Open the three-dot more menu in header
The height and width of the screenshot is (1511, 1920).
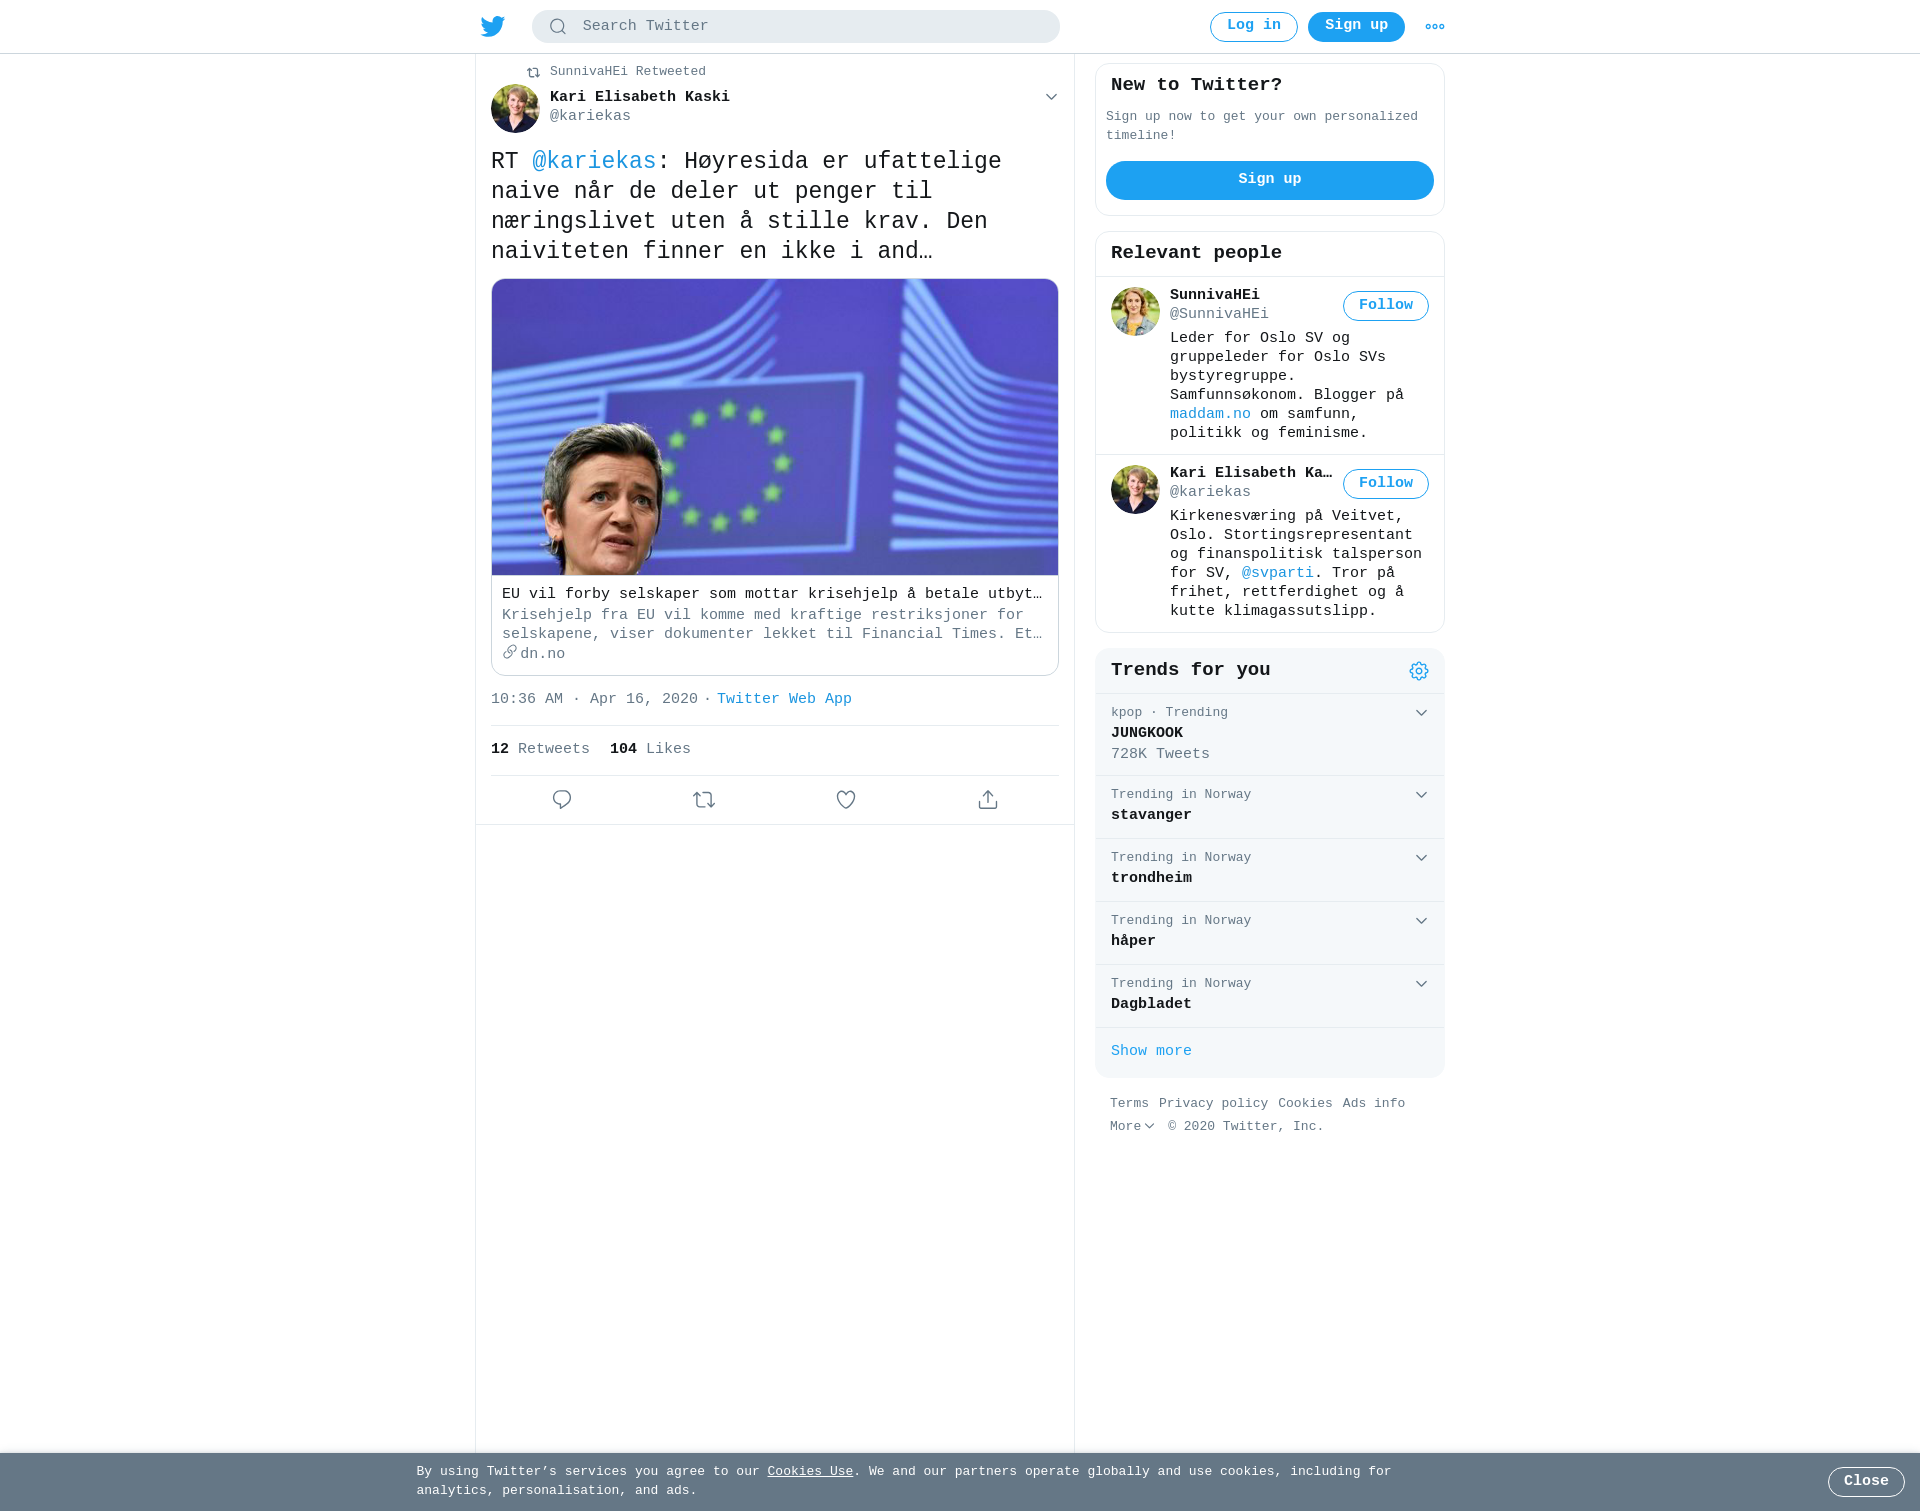pos(1435,27)
